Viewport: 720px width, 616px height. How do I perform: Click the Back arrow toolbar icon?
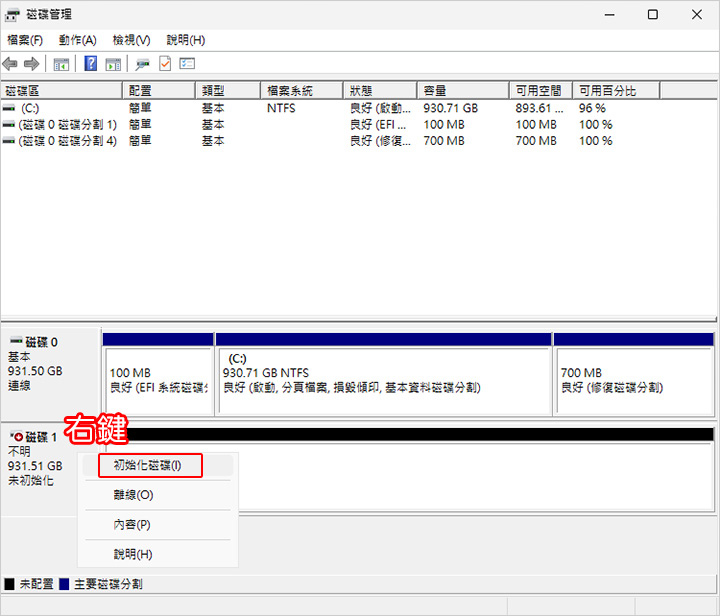click(10, 64)
